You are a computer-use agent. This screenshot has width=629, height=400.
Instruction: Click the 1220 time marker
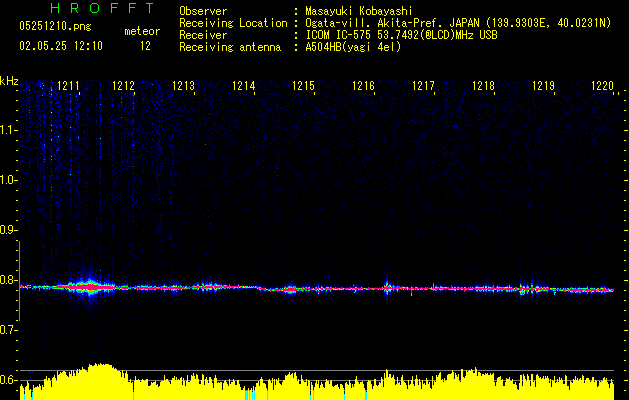click(603, 86)
